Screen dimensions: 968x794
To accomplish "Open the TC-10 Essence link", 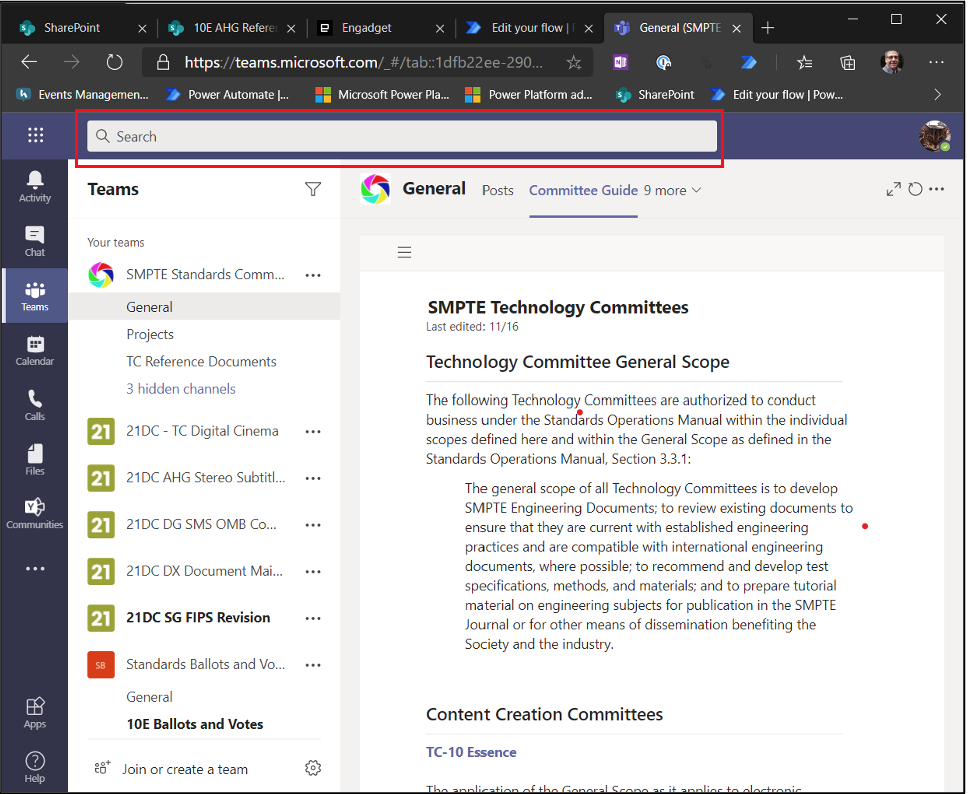I will click(x=471, y=752).
